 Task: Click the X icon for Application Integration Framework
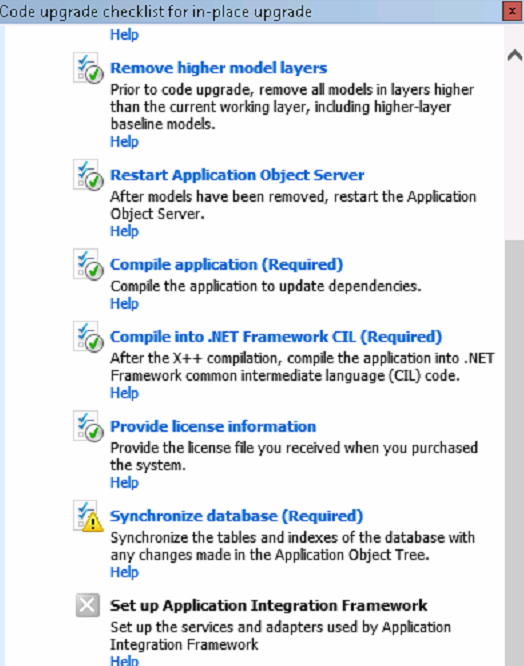pos(88,605)
